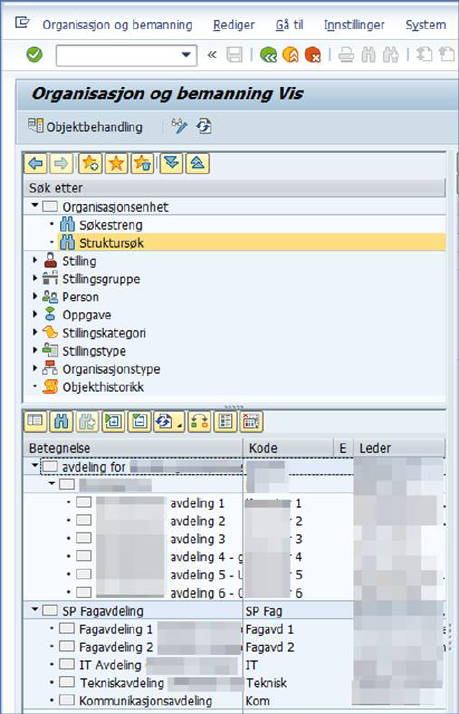Select the highlighted Struktursøk option

click(x=112, y=243)
